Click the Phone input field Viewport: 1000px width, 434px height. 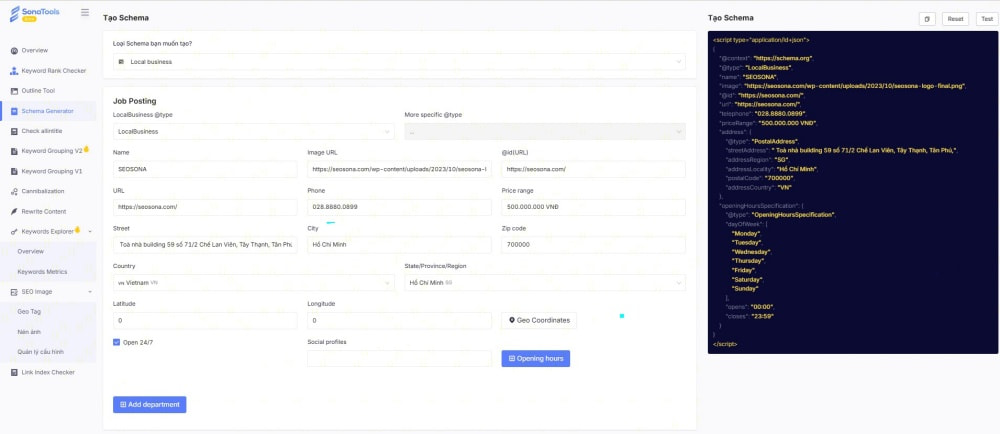pos(399,207)
